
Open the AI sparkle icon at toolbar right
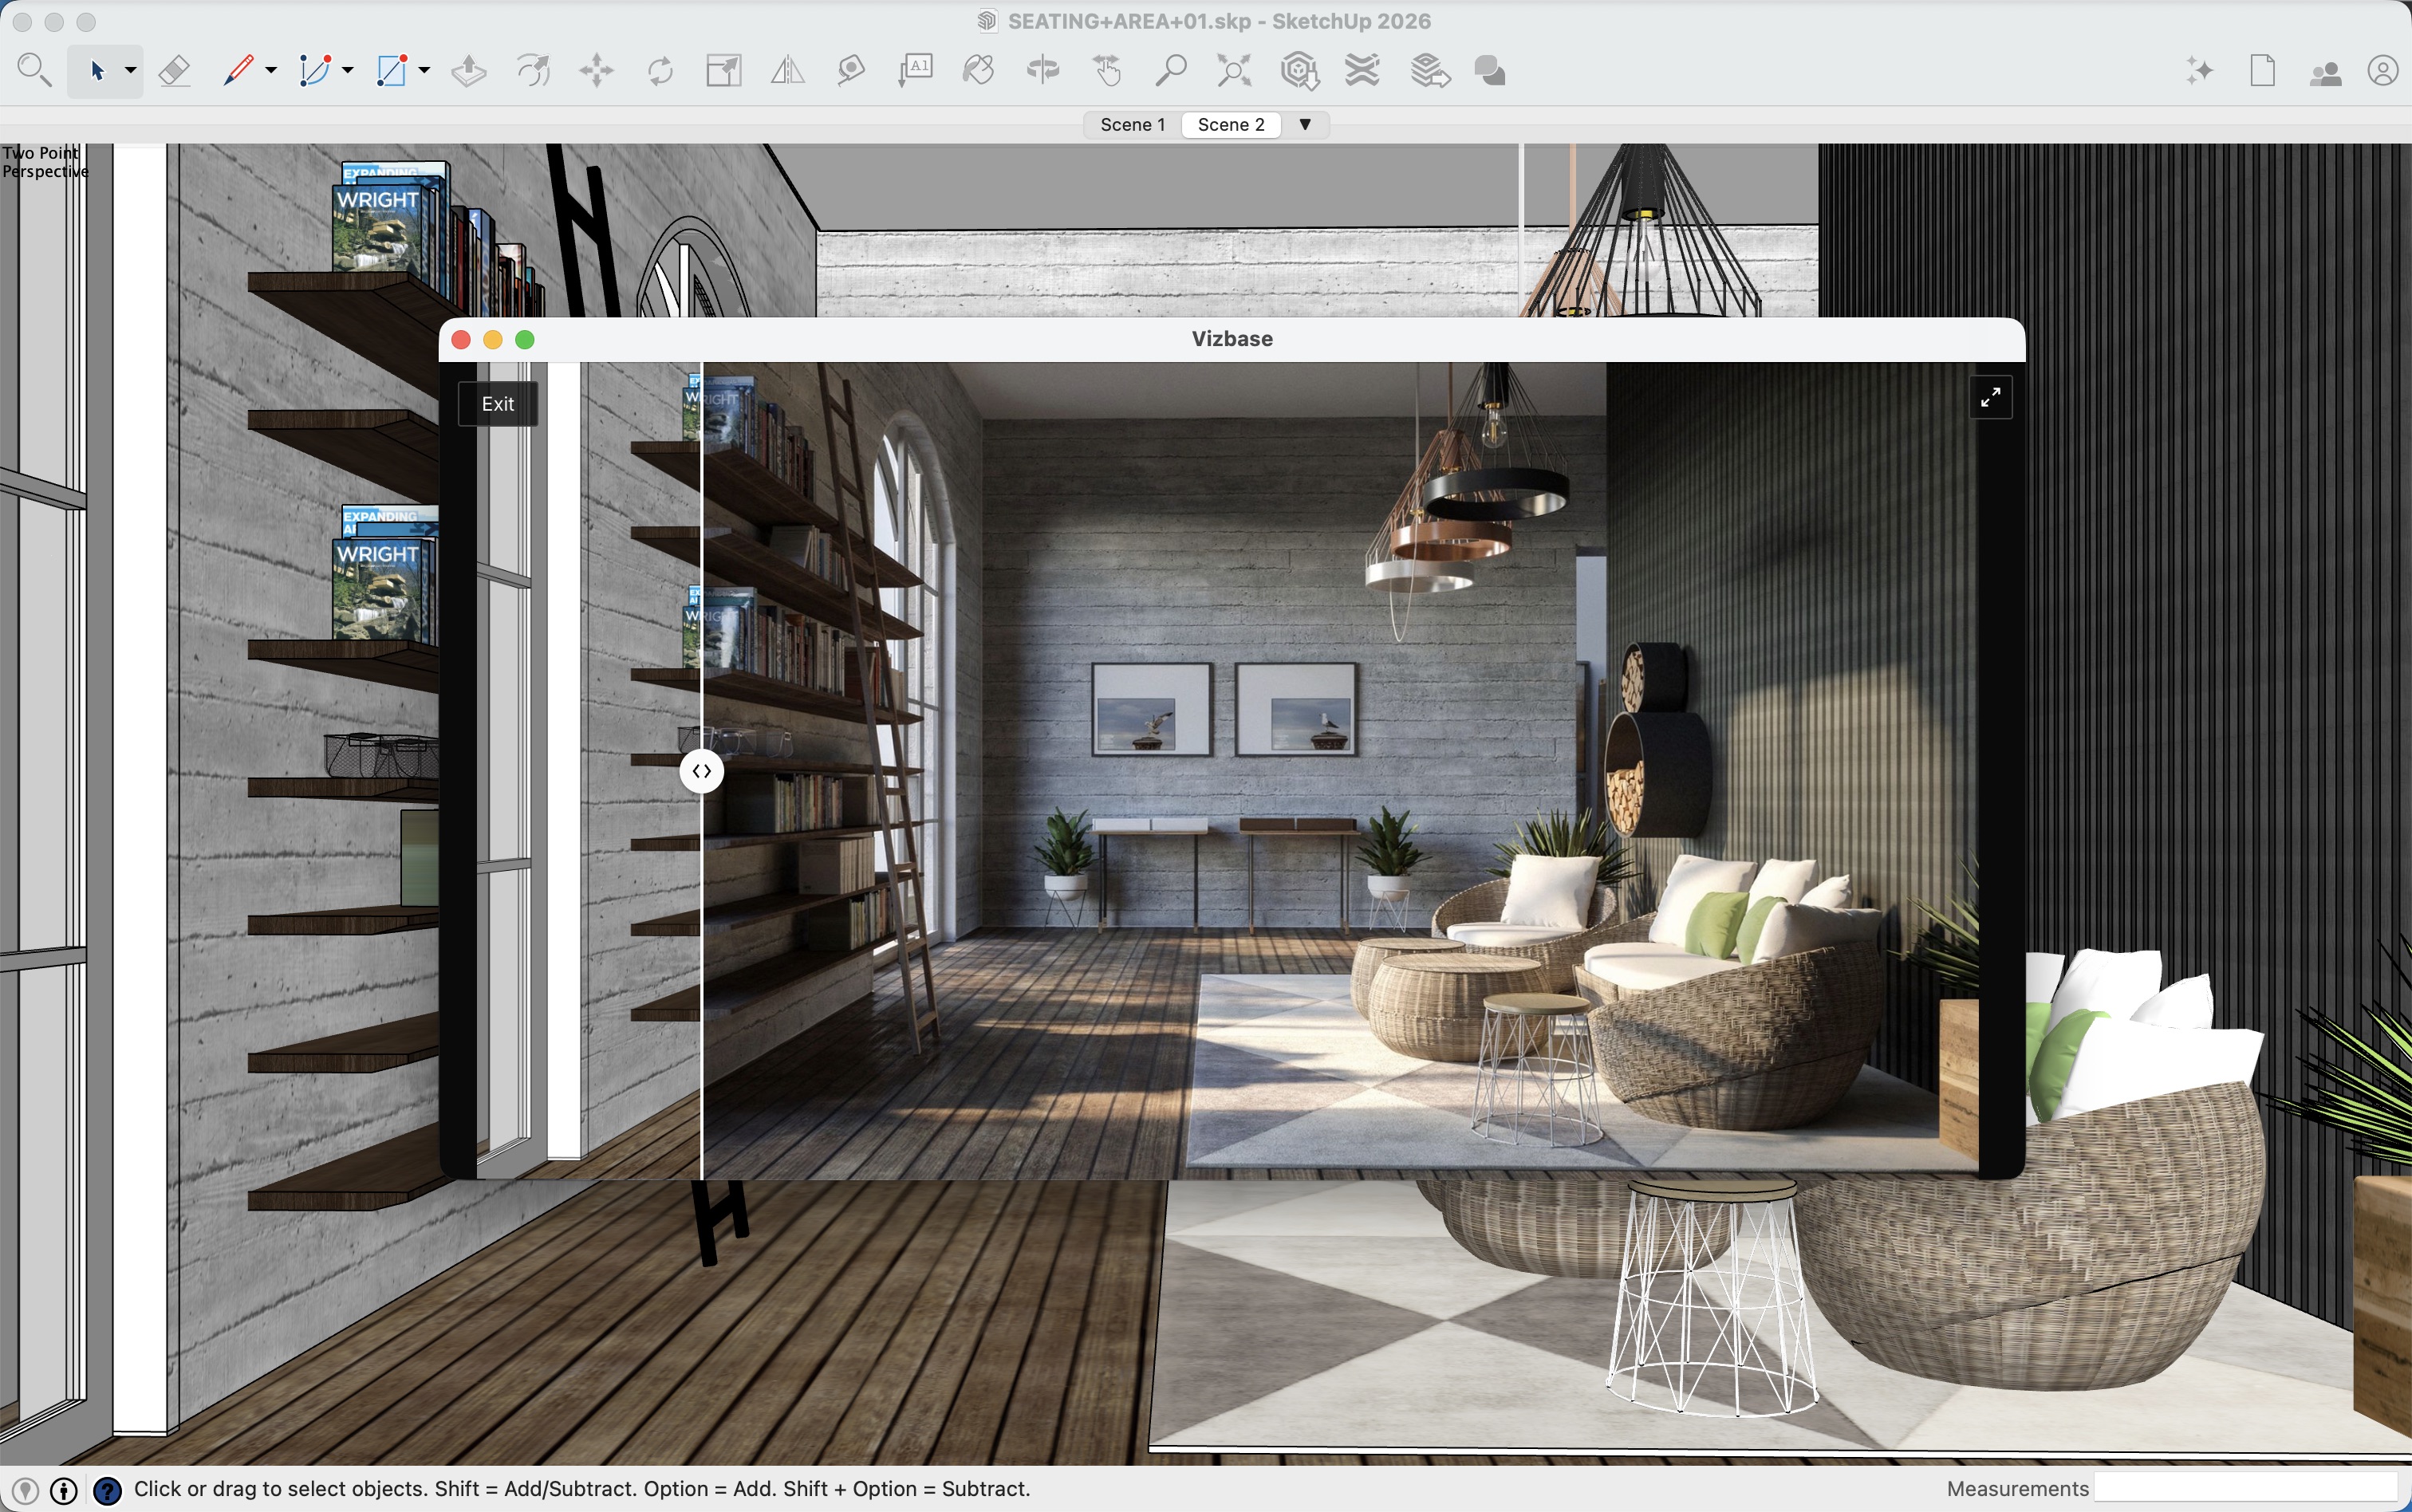point(2199,71)
